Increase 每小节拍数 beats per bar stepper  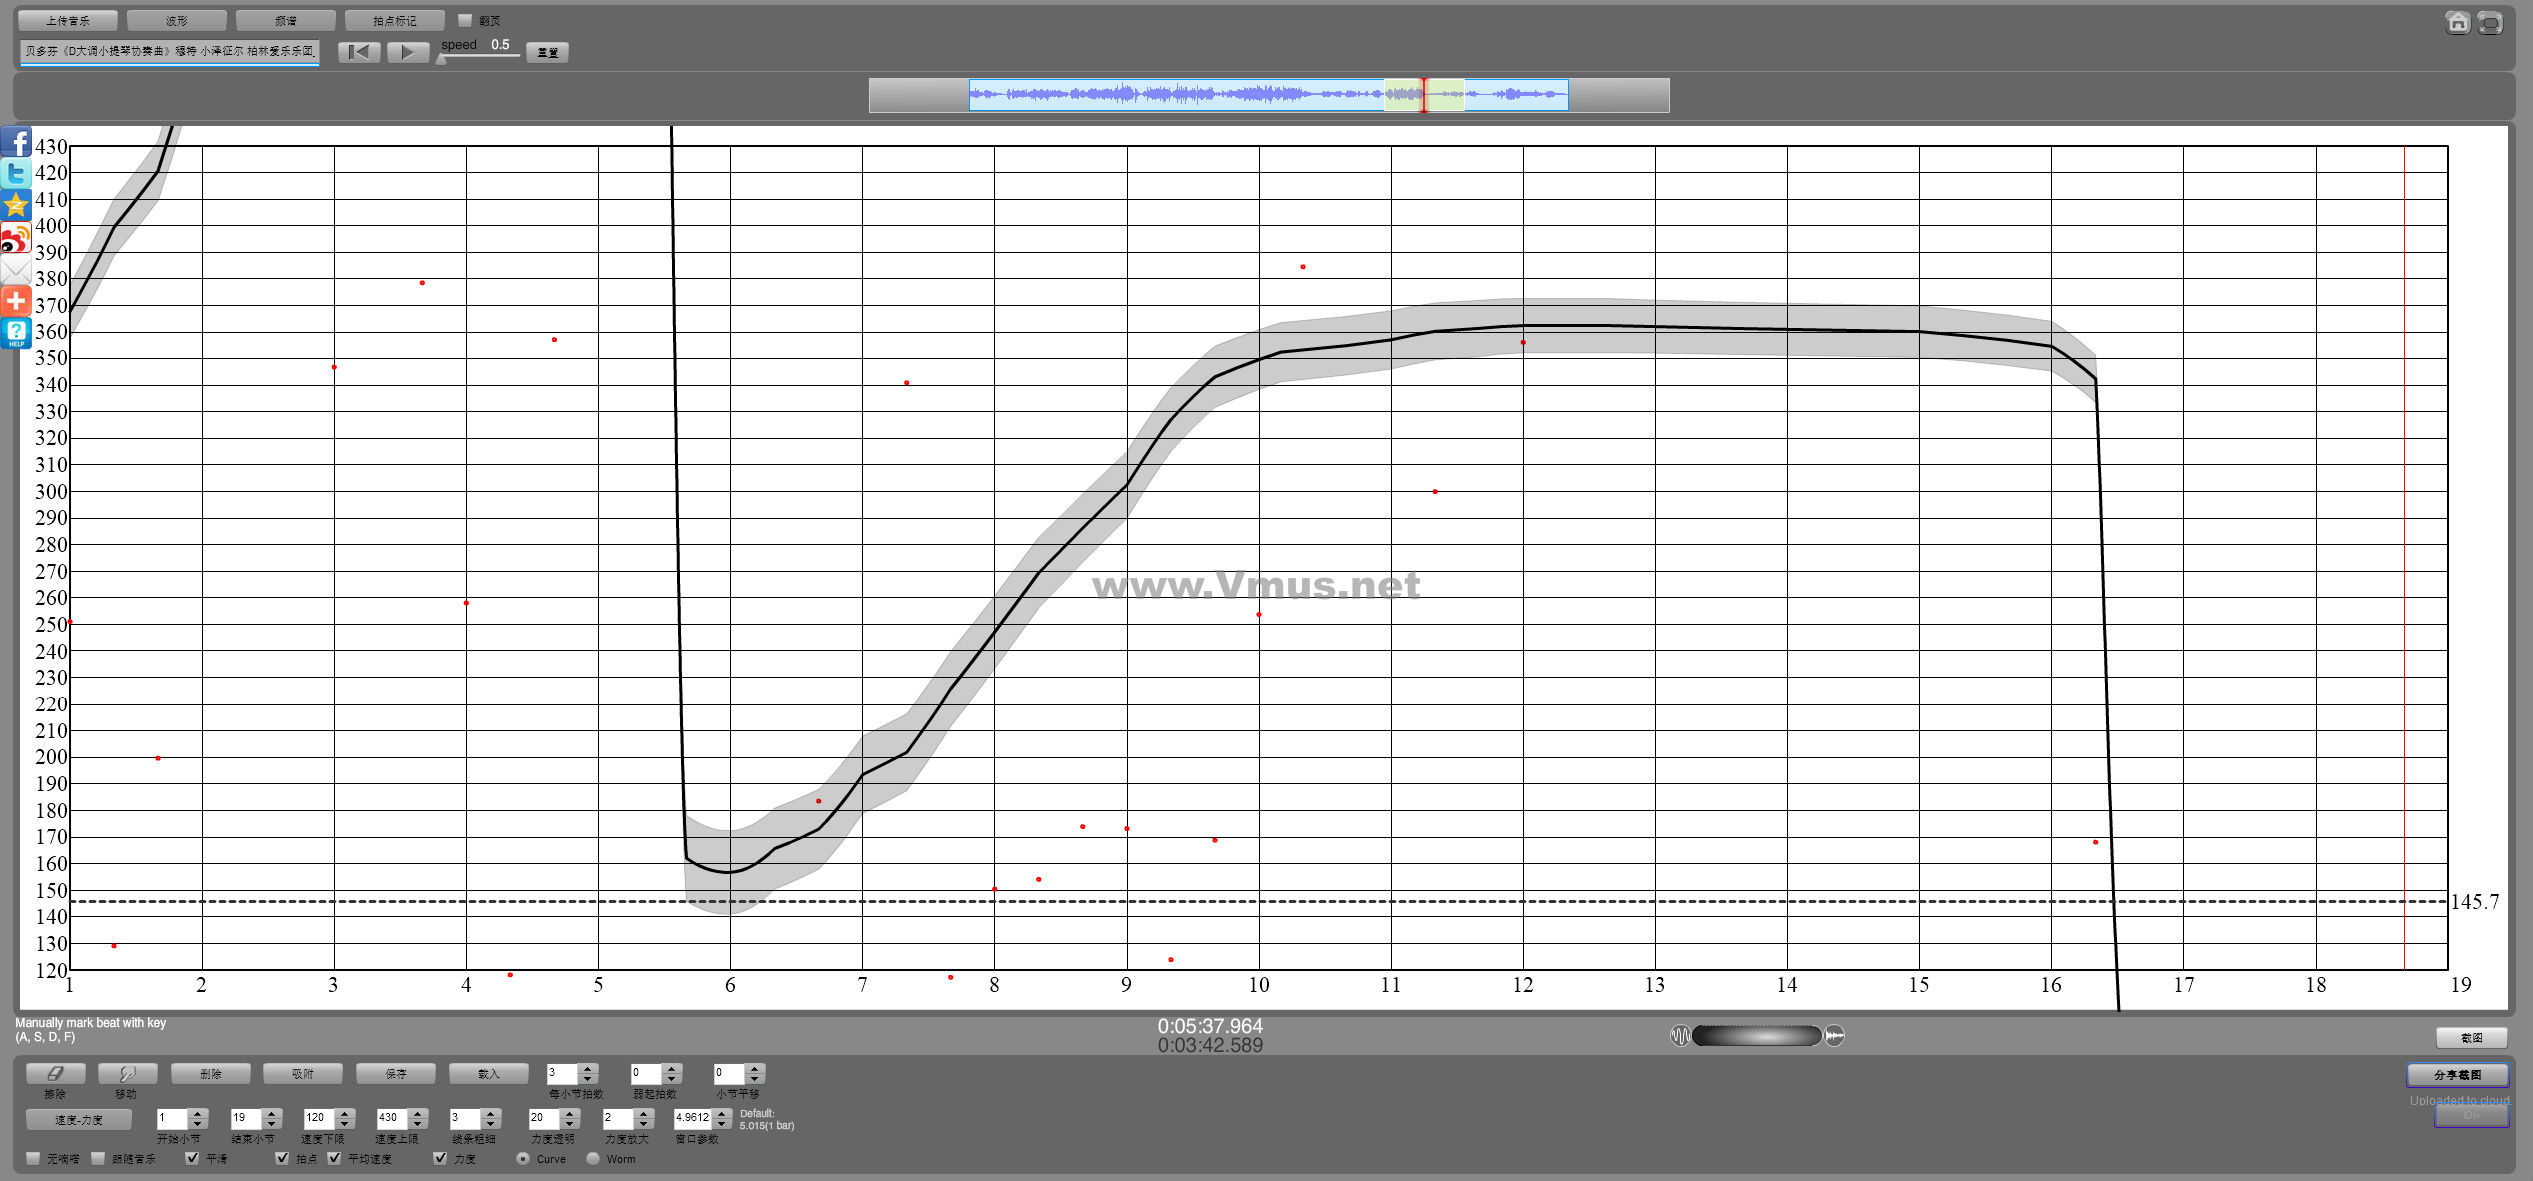[x=588, y=1068]
